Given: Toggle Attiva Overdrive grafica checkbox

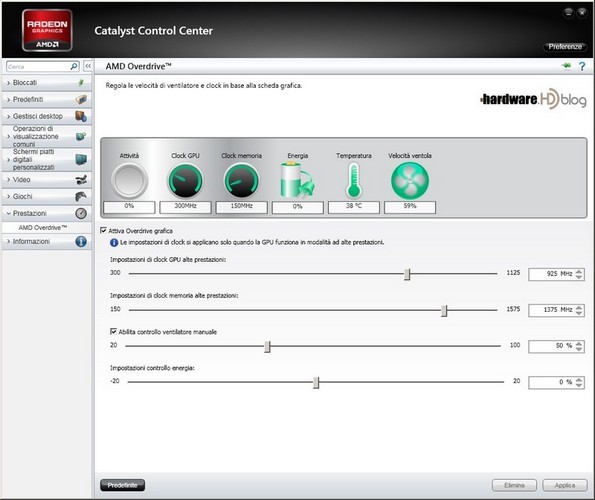Looking at the screenshot, I should [103, 230].
